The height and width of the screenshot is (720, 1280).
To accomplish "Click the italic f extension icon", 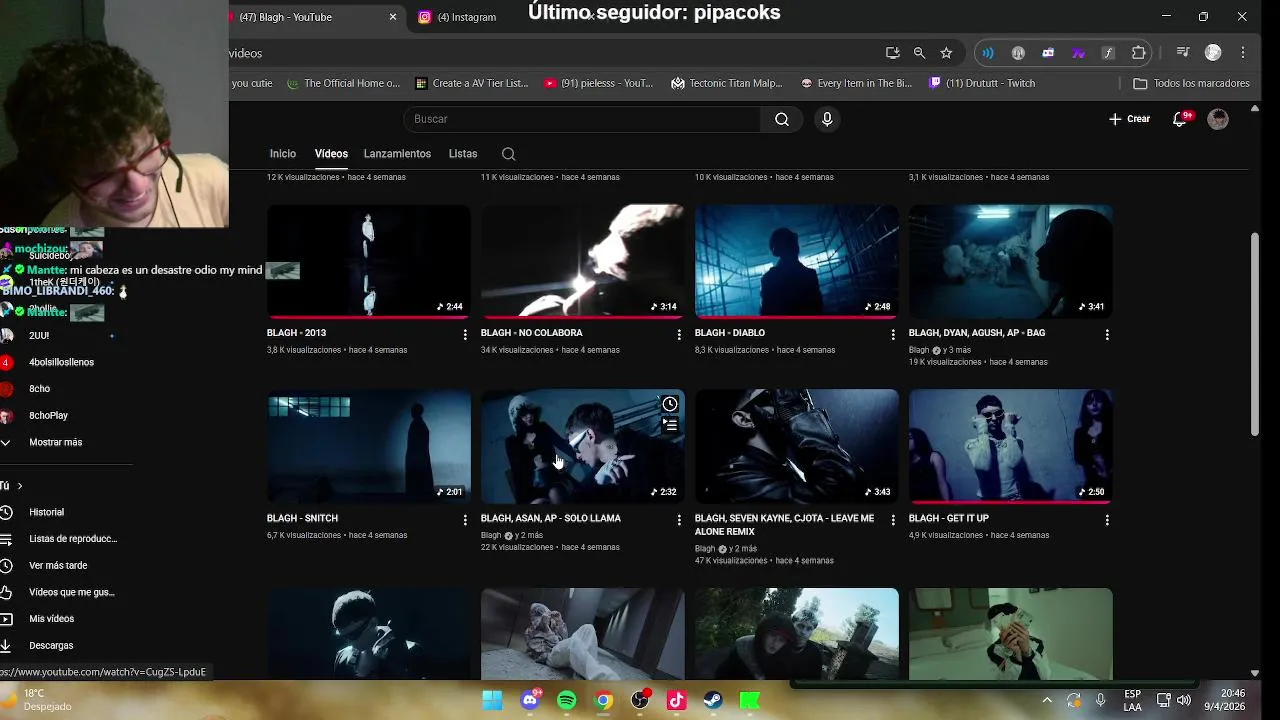I will click(1108, 53).
